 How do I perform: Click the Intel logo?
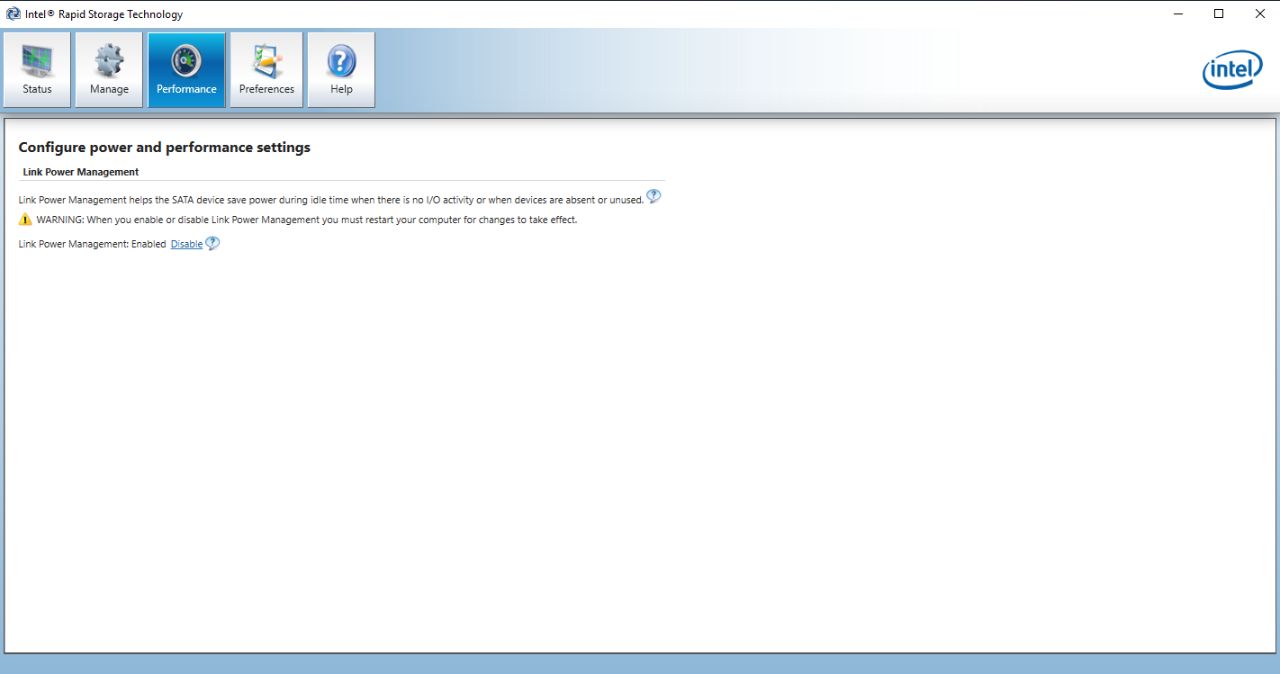point(1232,69)
